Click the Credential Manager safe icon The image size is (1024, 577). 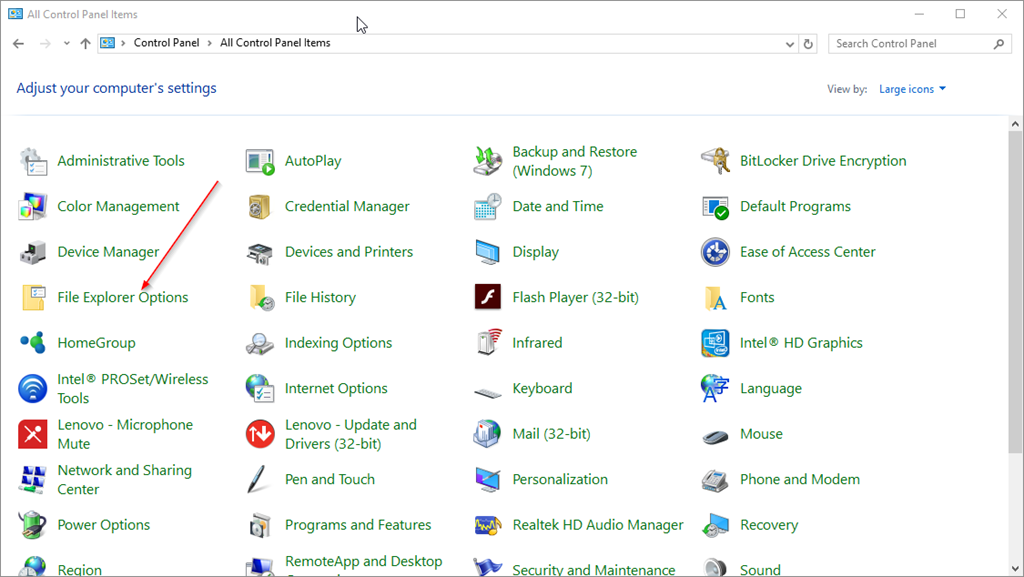click(260, 207)
